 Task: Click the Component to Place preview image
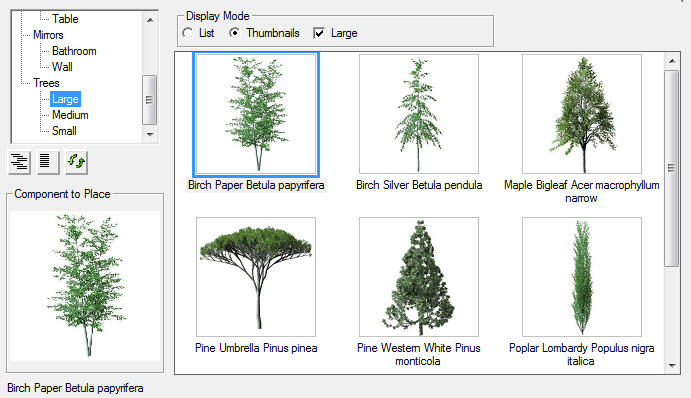[x=85, y=286]
